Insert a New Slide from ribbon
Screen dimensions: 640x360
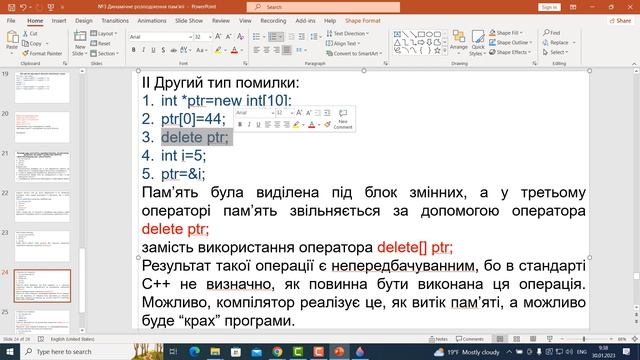pos(80,43)
